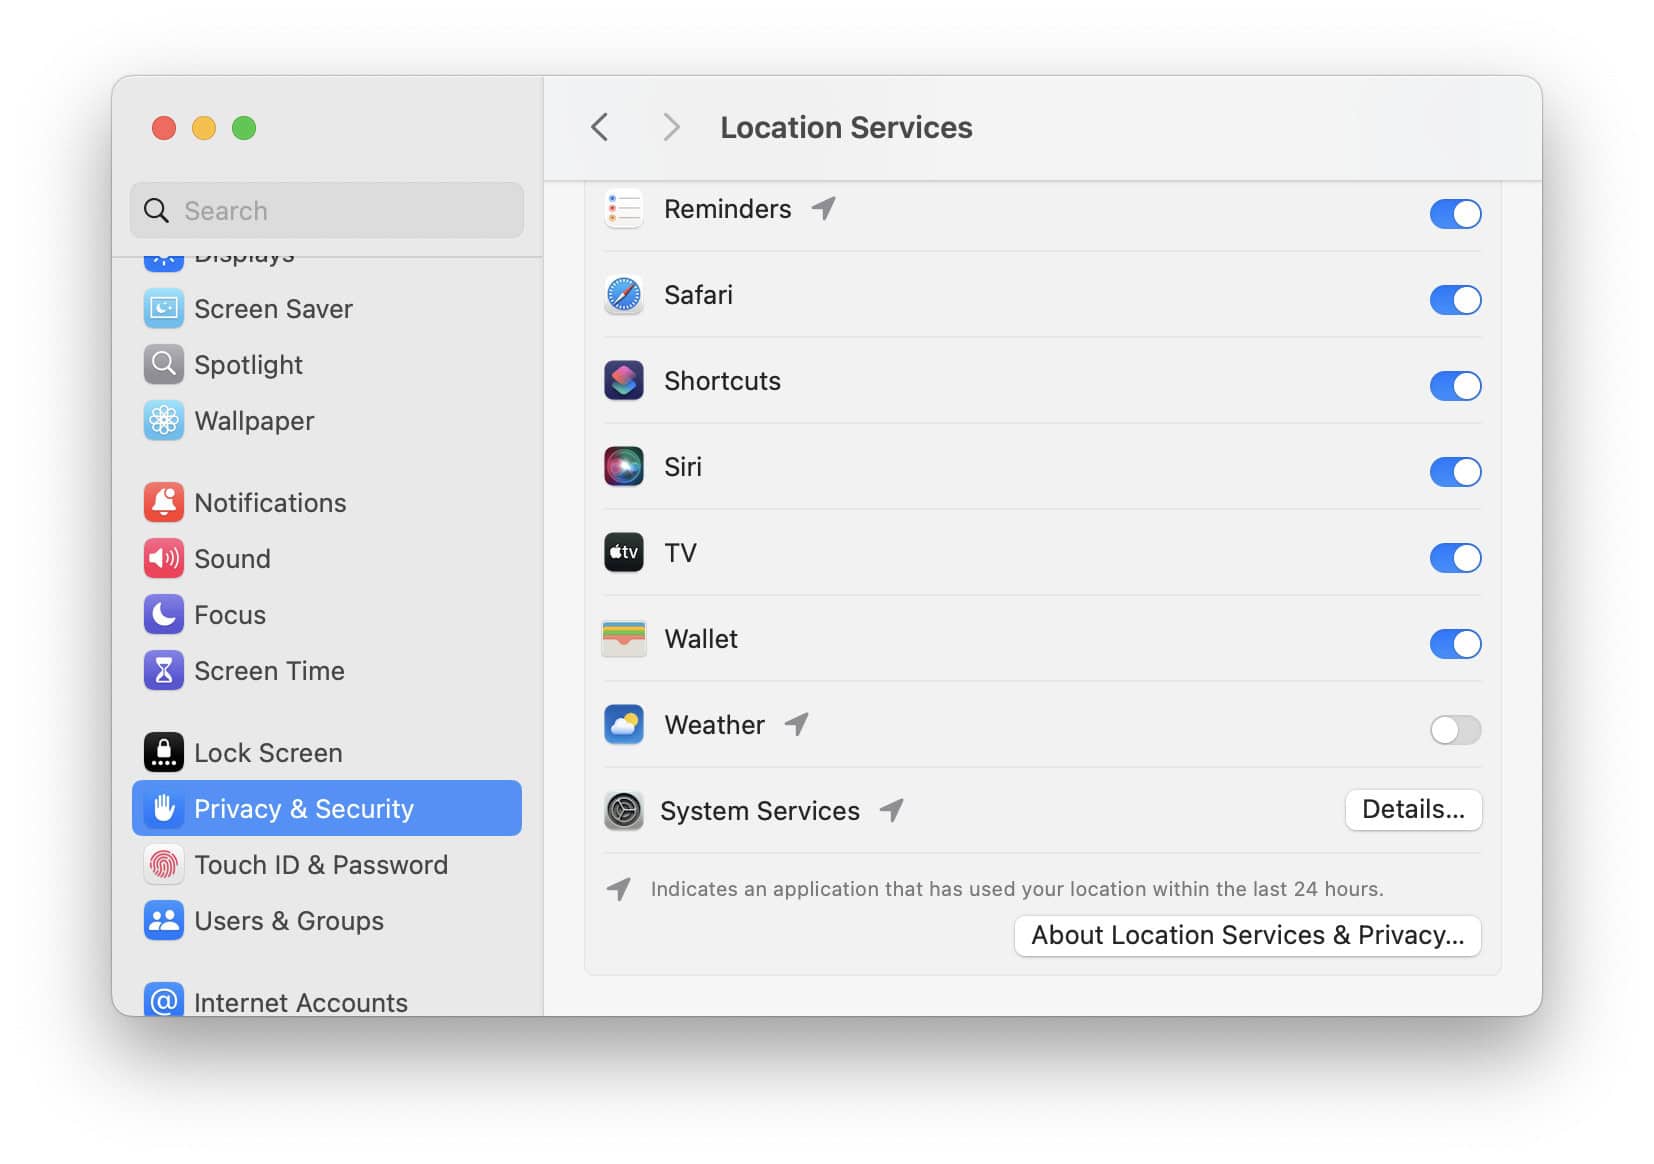The height and width of the screenshot is (1164, 1654).
Task: Click the Spotlight magnifier icon in sidebar
Action: click(x=163, y=364)
